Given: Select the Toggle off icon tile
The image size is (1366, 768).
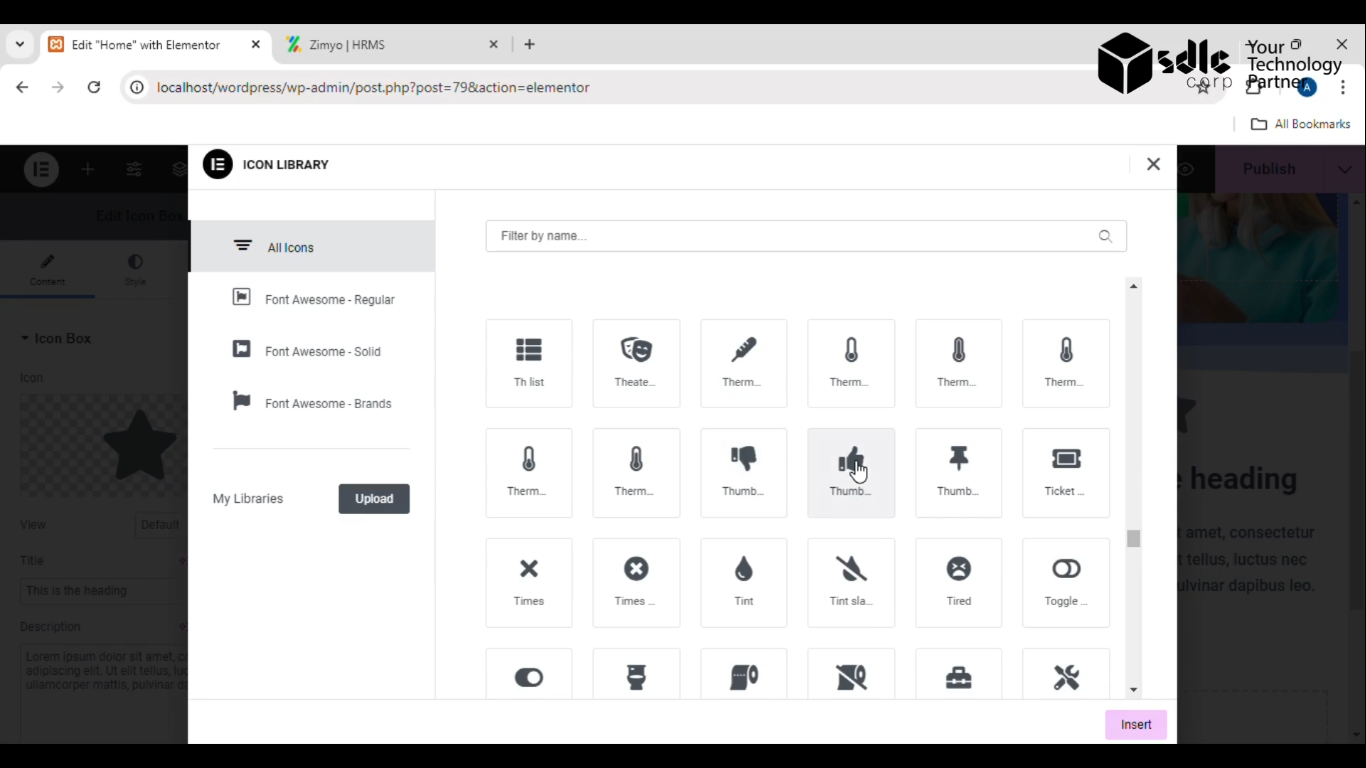Looking at the screenshot, I should [x=1066, y=583].
